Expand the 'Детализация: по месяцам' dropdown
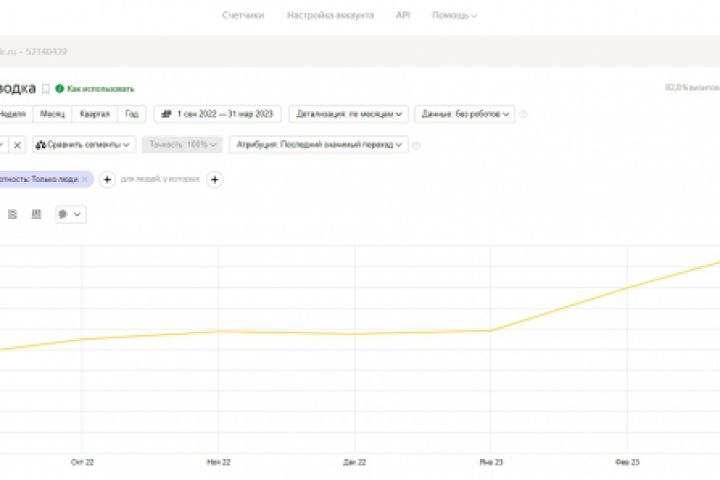Screen dimensions: 720x480 coord(347,114)
